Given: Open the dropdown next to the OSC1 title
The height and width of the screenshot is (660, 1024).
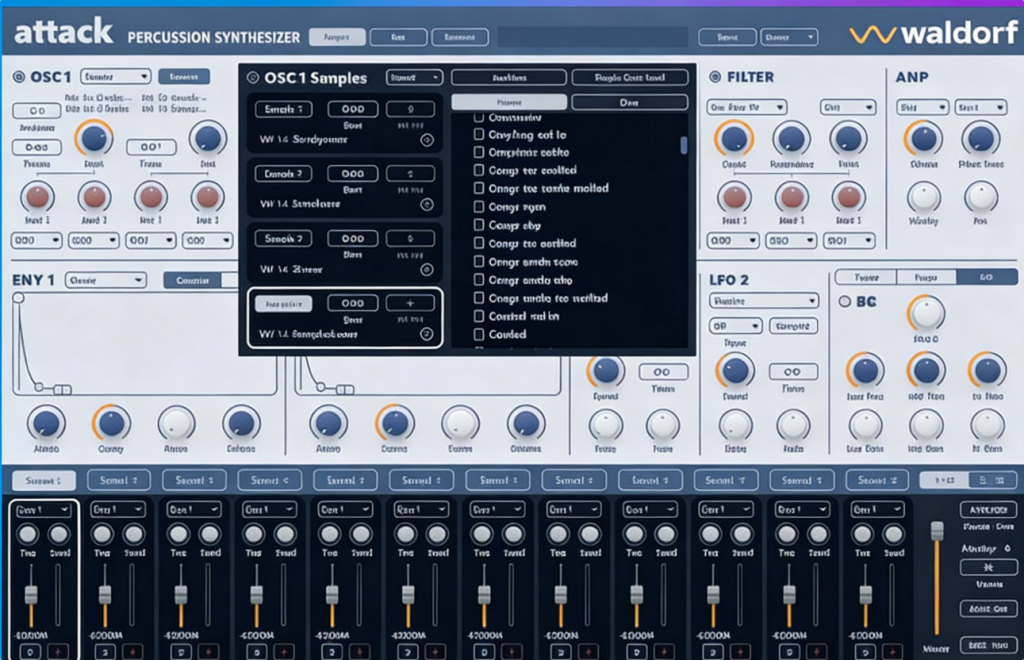Looking at the screenshot, I should pos(116,76).
